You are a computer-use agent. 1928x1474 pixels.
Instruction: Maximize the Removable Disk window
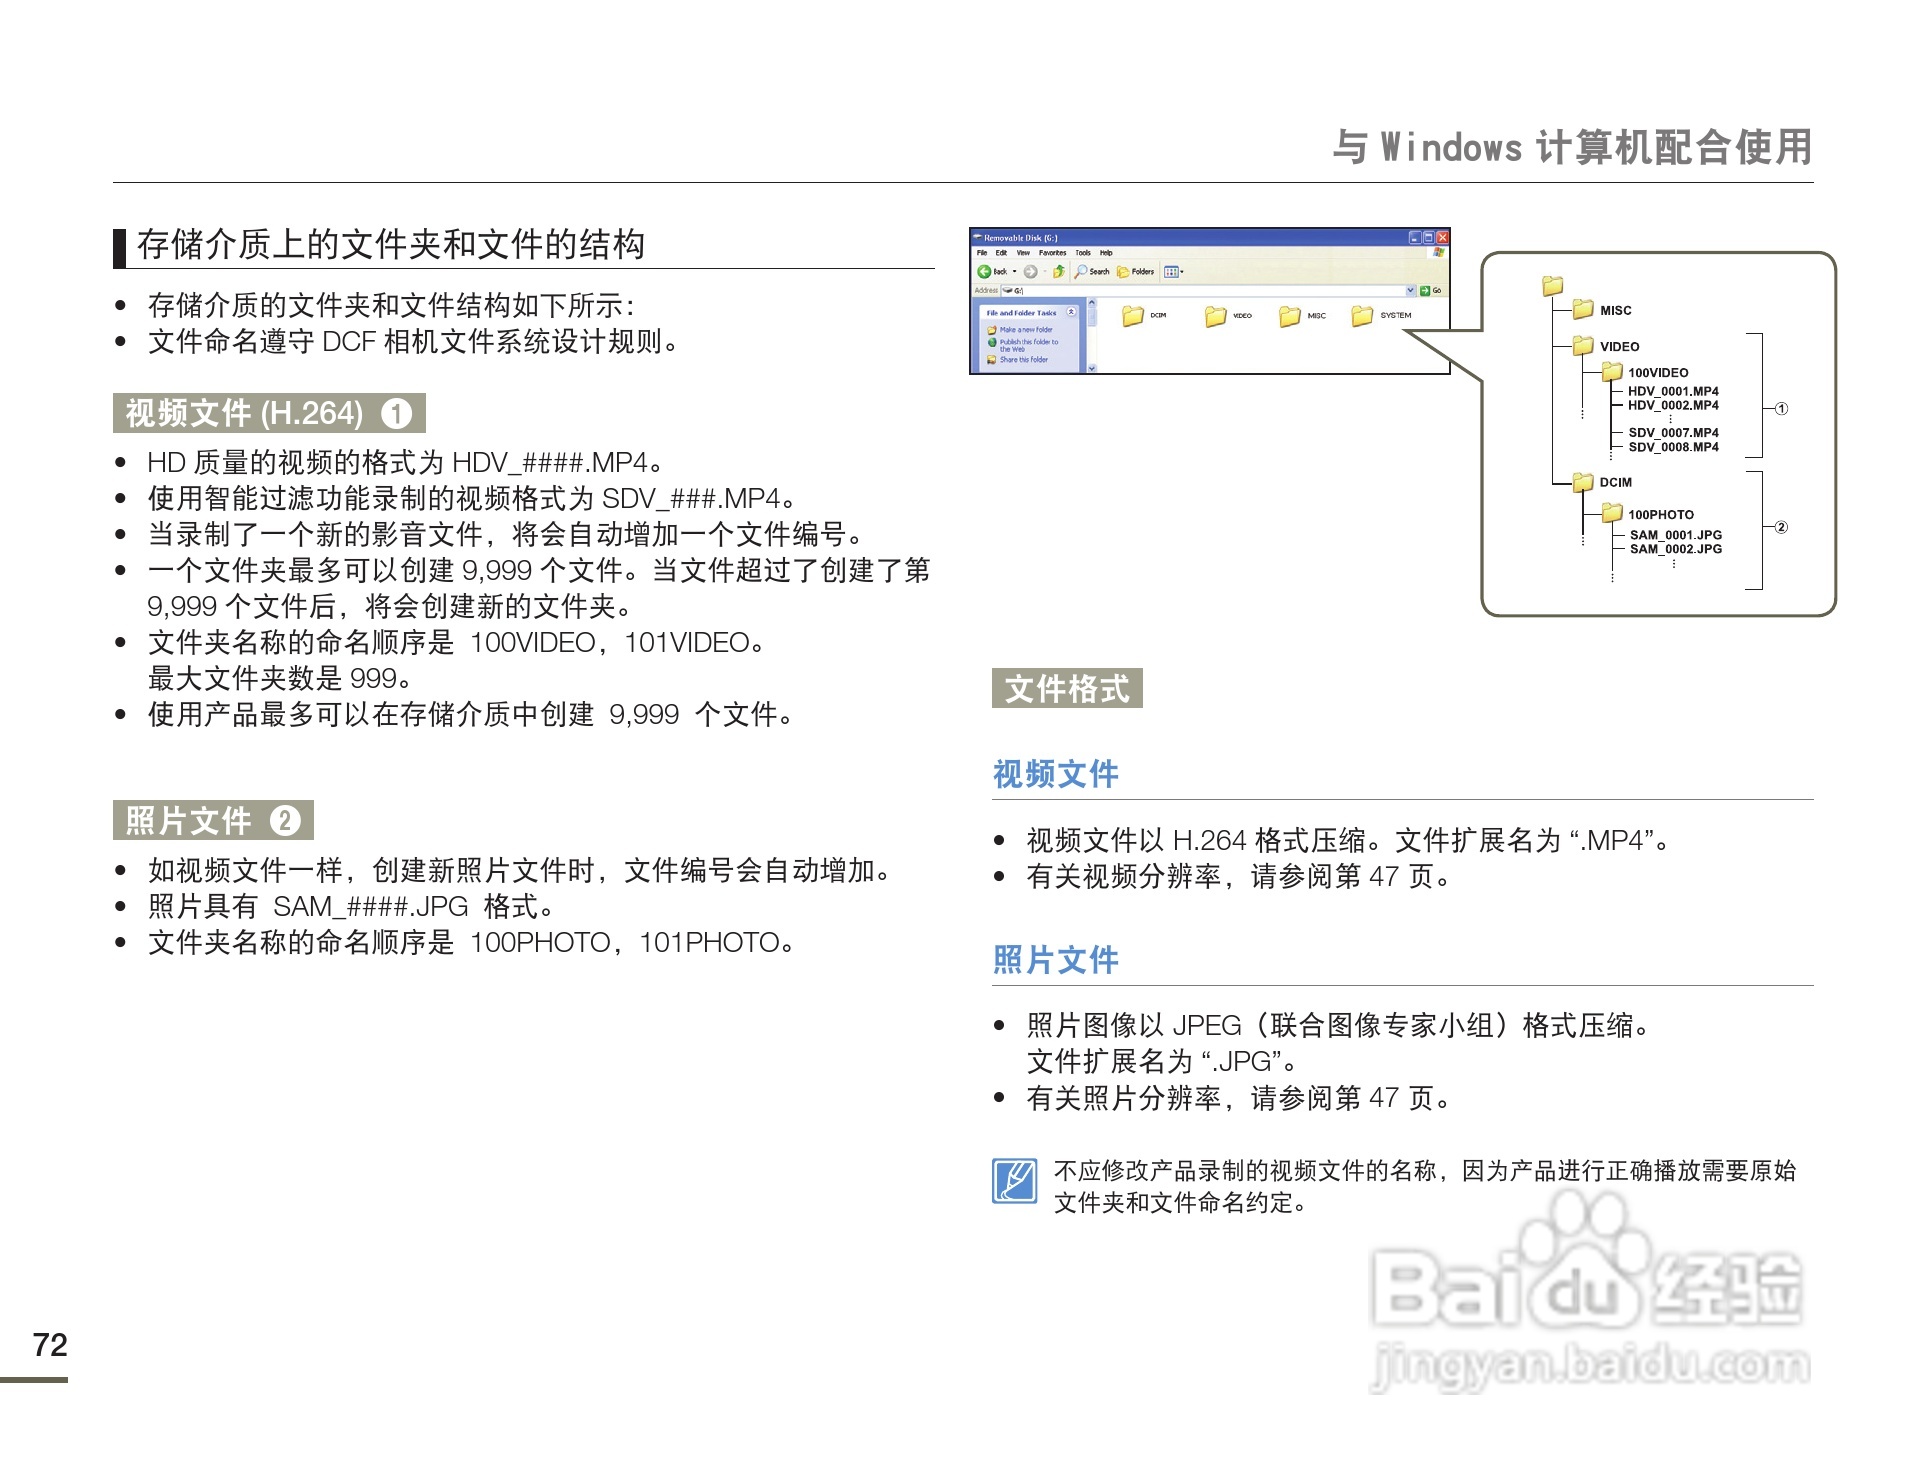coord(1429,238)
